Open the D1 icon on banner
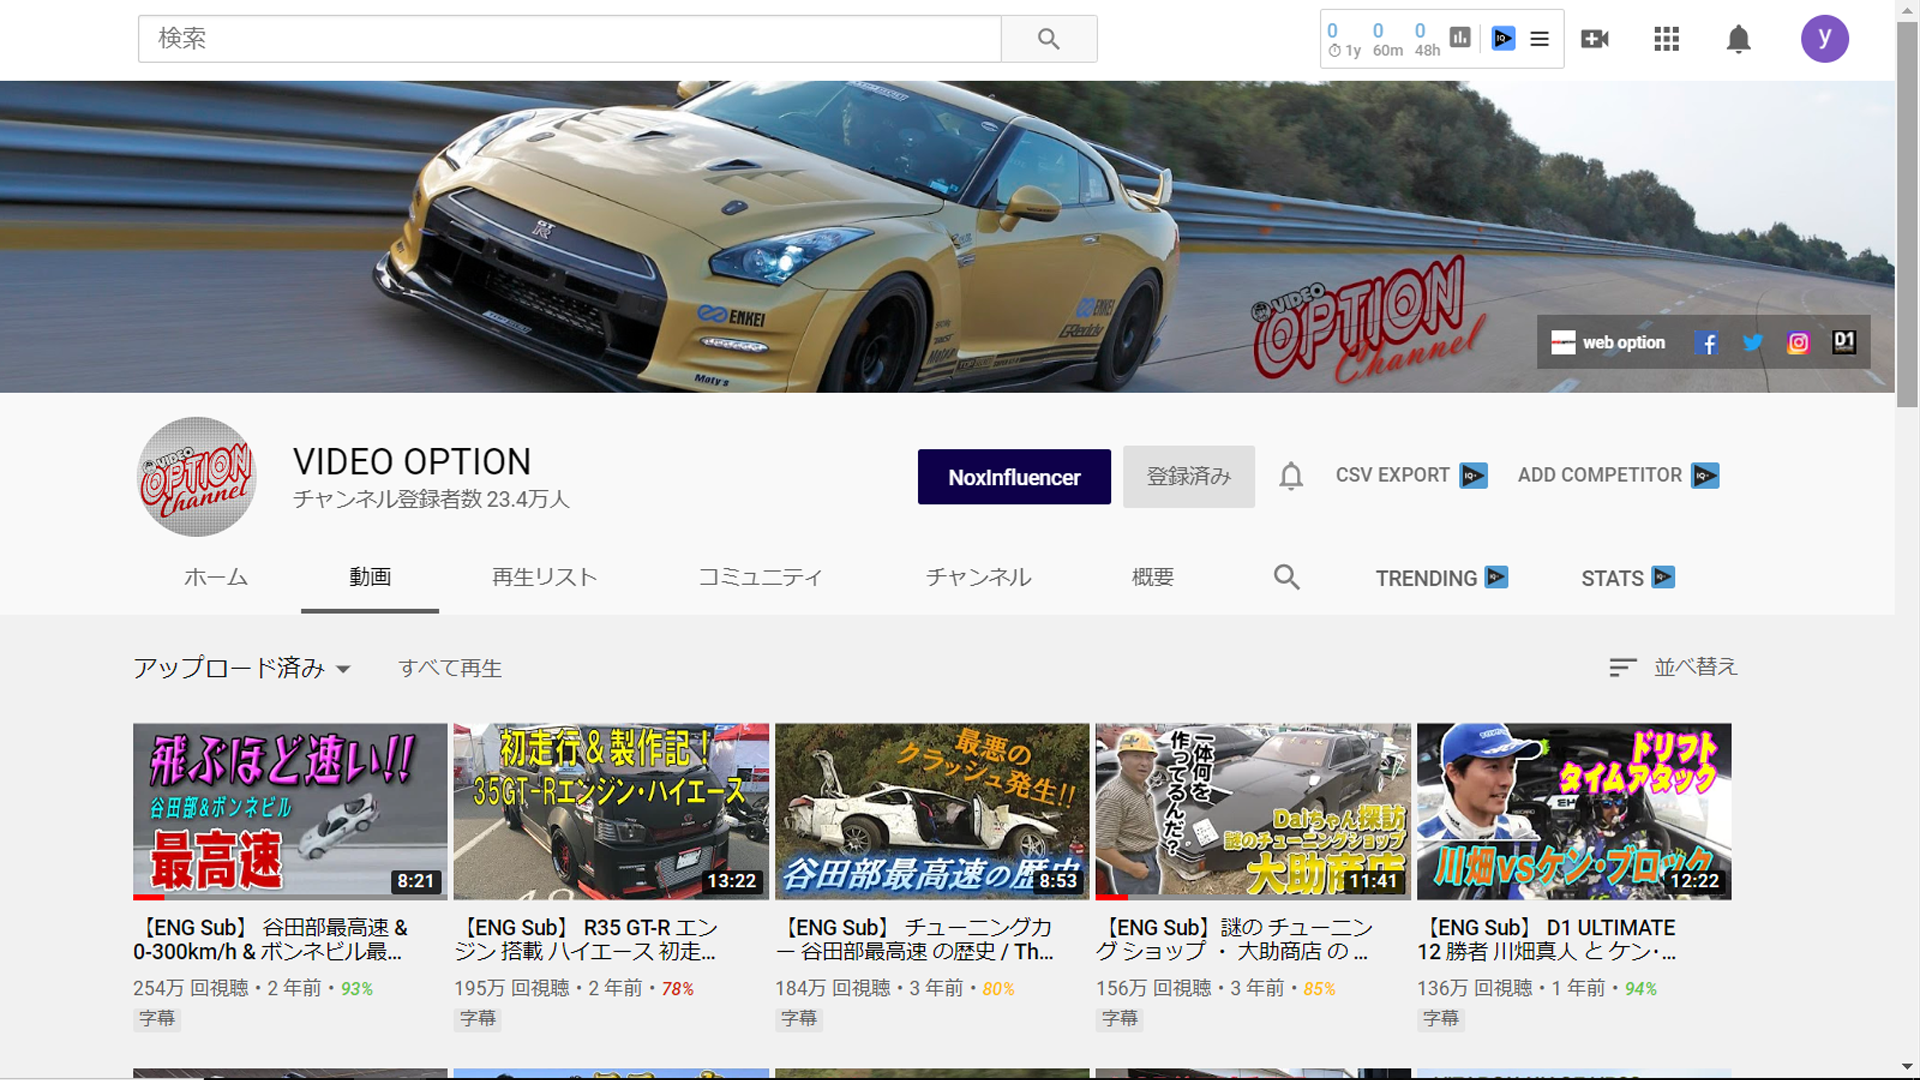The image size is (1920, 1080). (x=1844, y=343)
